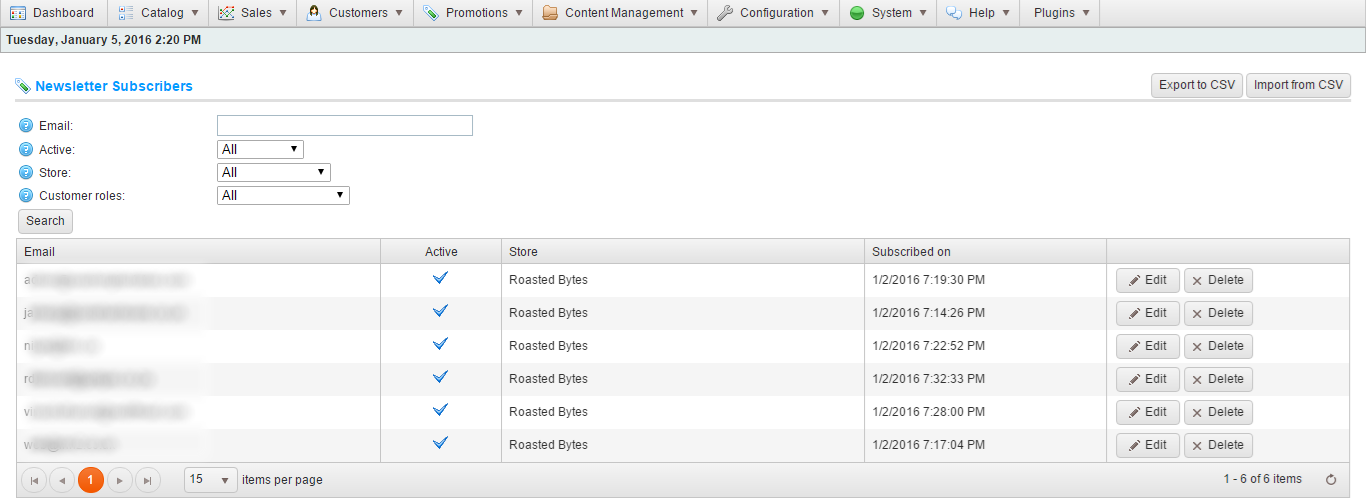The width and height of the screenshot is (1366, 500).
Task: Open the Customer roles dropdown
Action: point(283,196)
